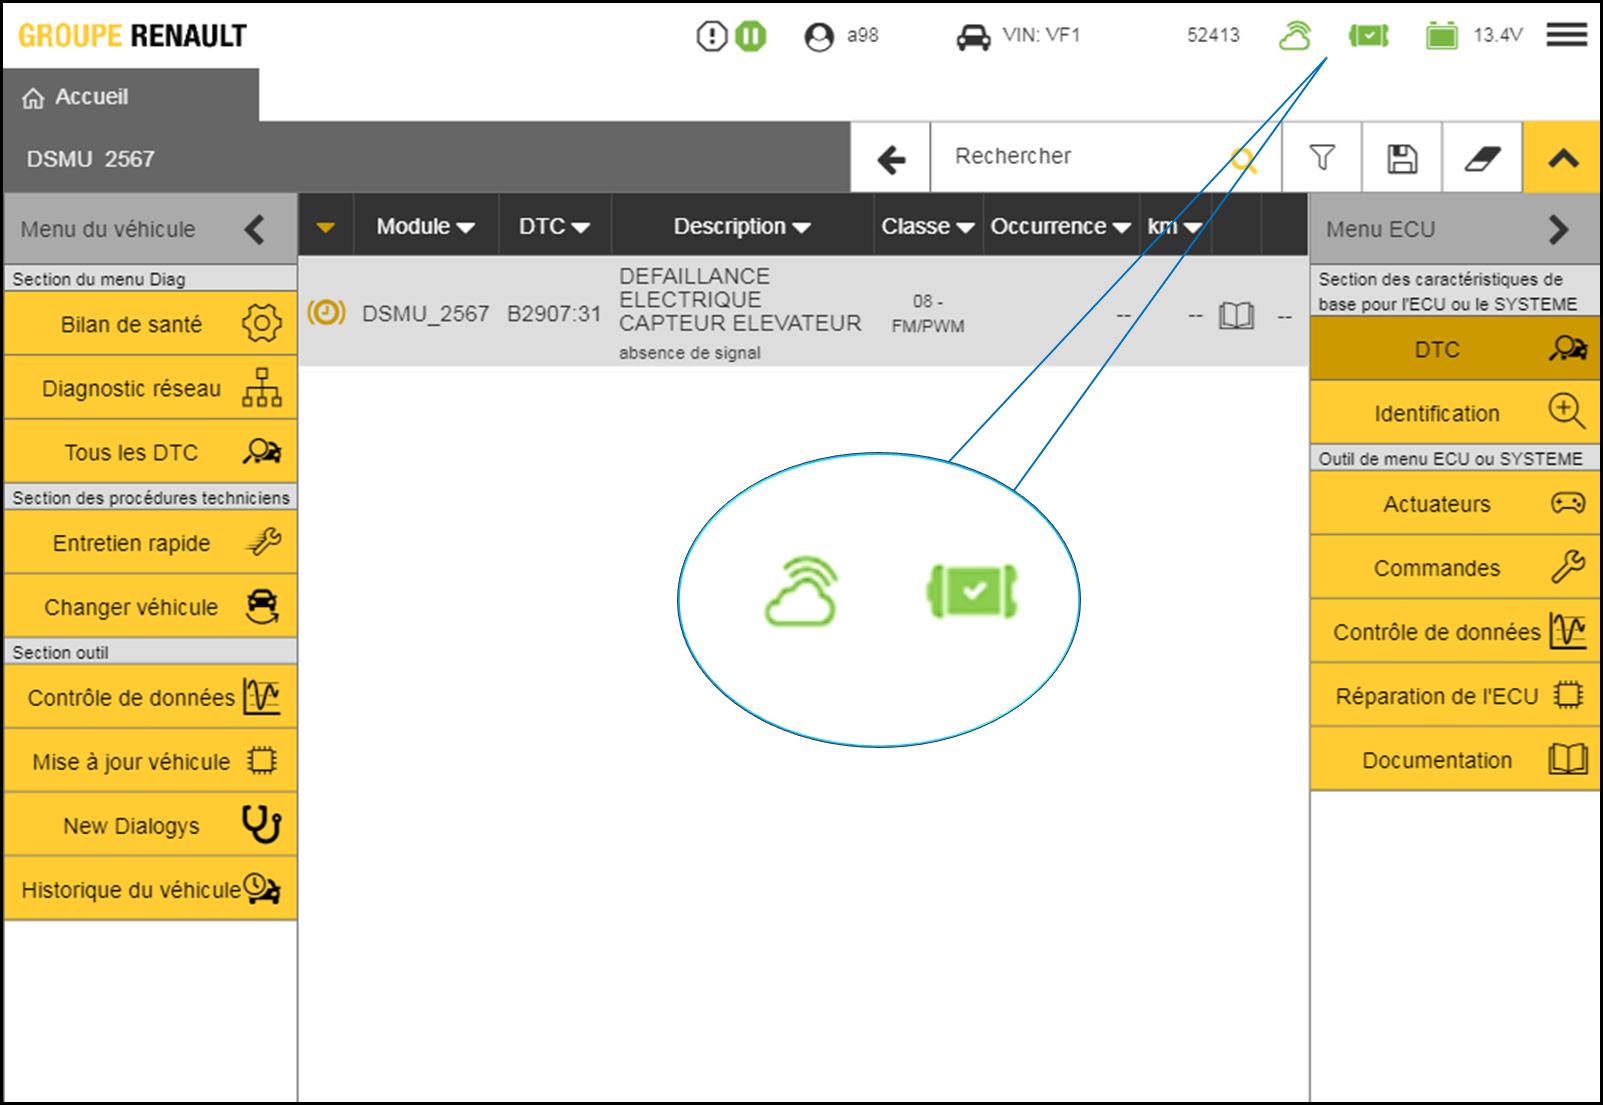
Task: Collapse the top panel with yellow chevron
Action: [x=1563, y=158]
